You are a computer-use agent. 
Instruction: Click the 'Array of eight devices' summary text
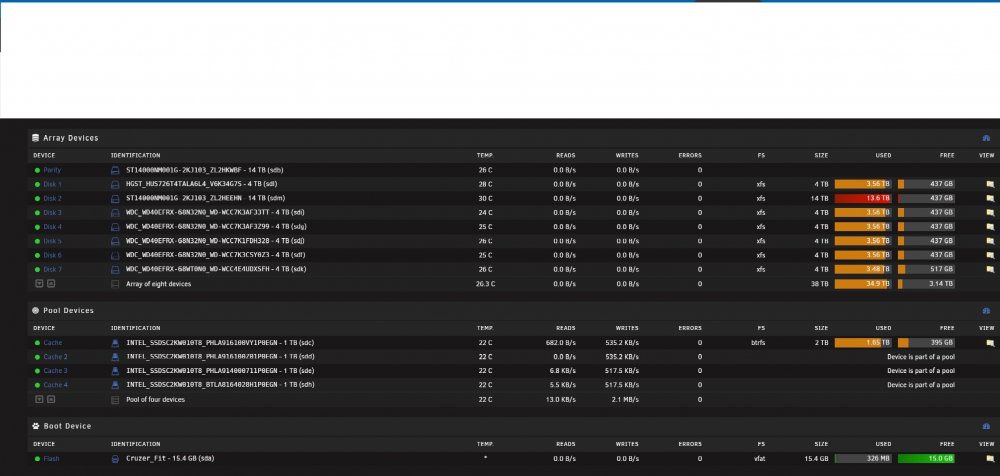click(x=158, y=284)
